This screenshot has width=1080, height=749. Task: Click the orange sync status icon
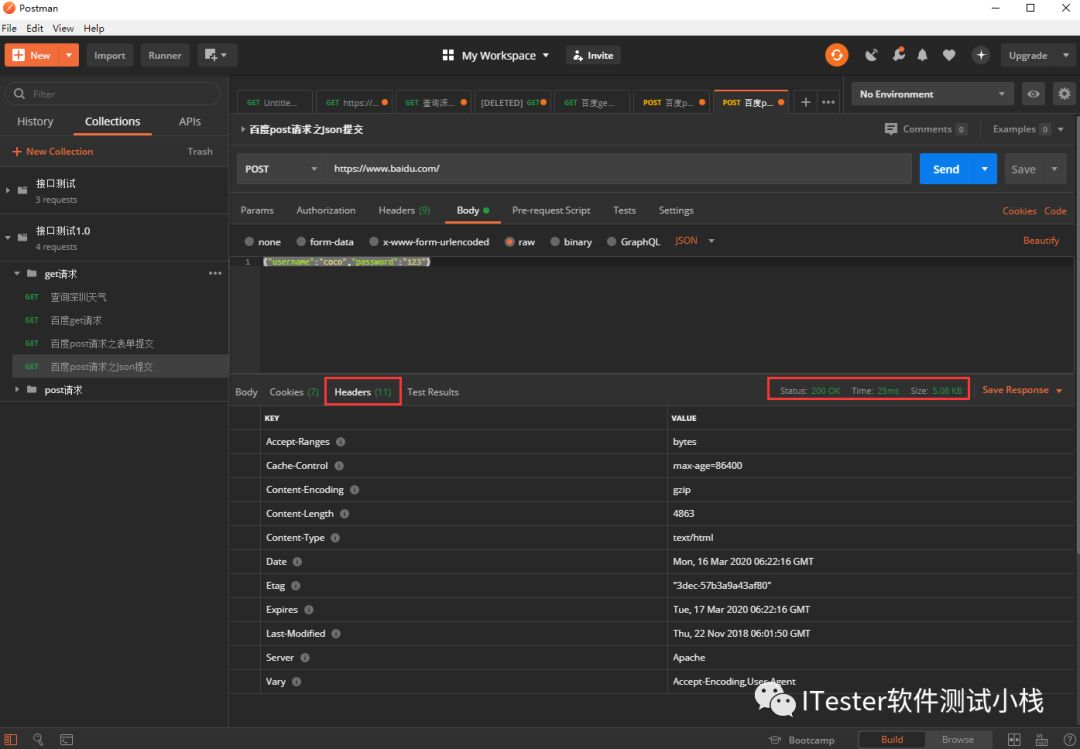coord(836,55)
